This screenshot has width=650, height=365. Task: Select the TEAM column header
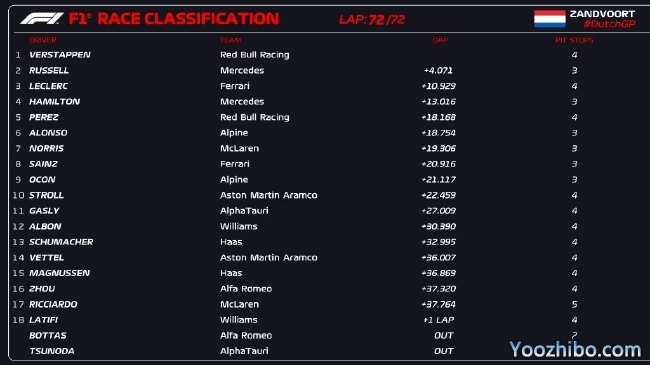click(230, 40)
